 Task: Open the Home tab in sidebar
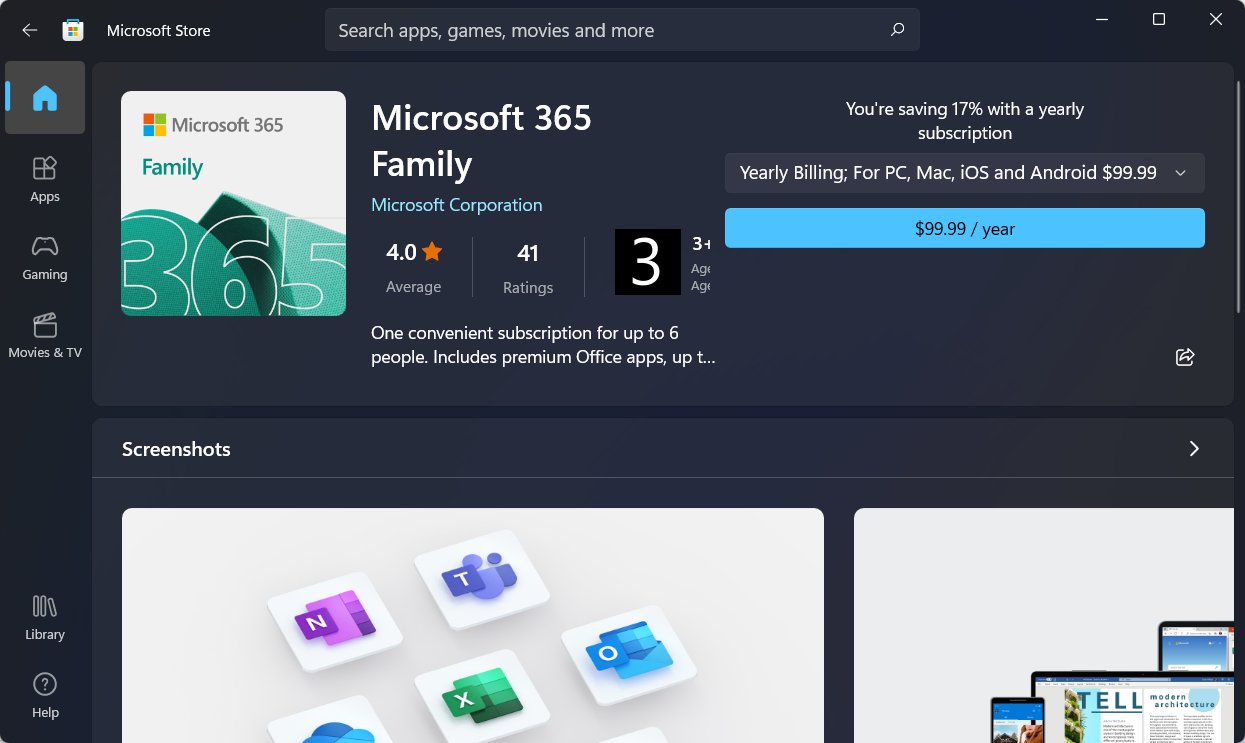coord(45,98)
